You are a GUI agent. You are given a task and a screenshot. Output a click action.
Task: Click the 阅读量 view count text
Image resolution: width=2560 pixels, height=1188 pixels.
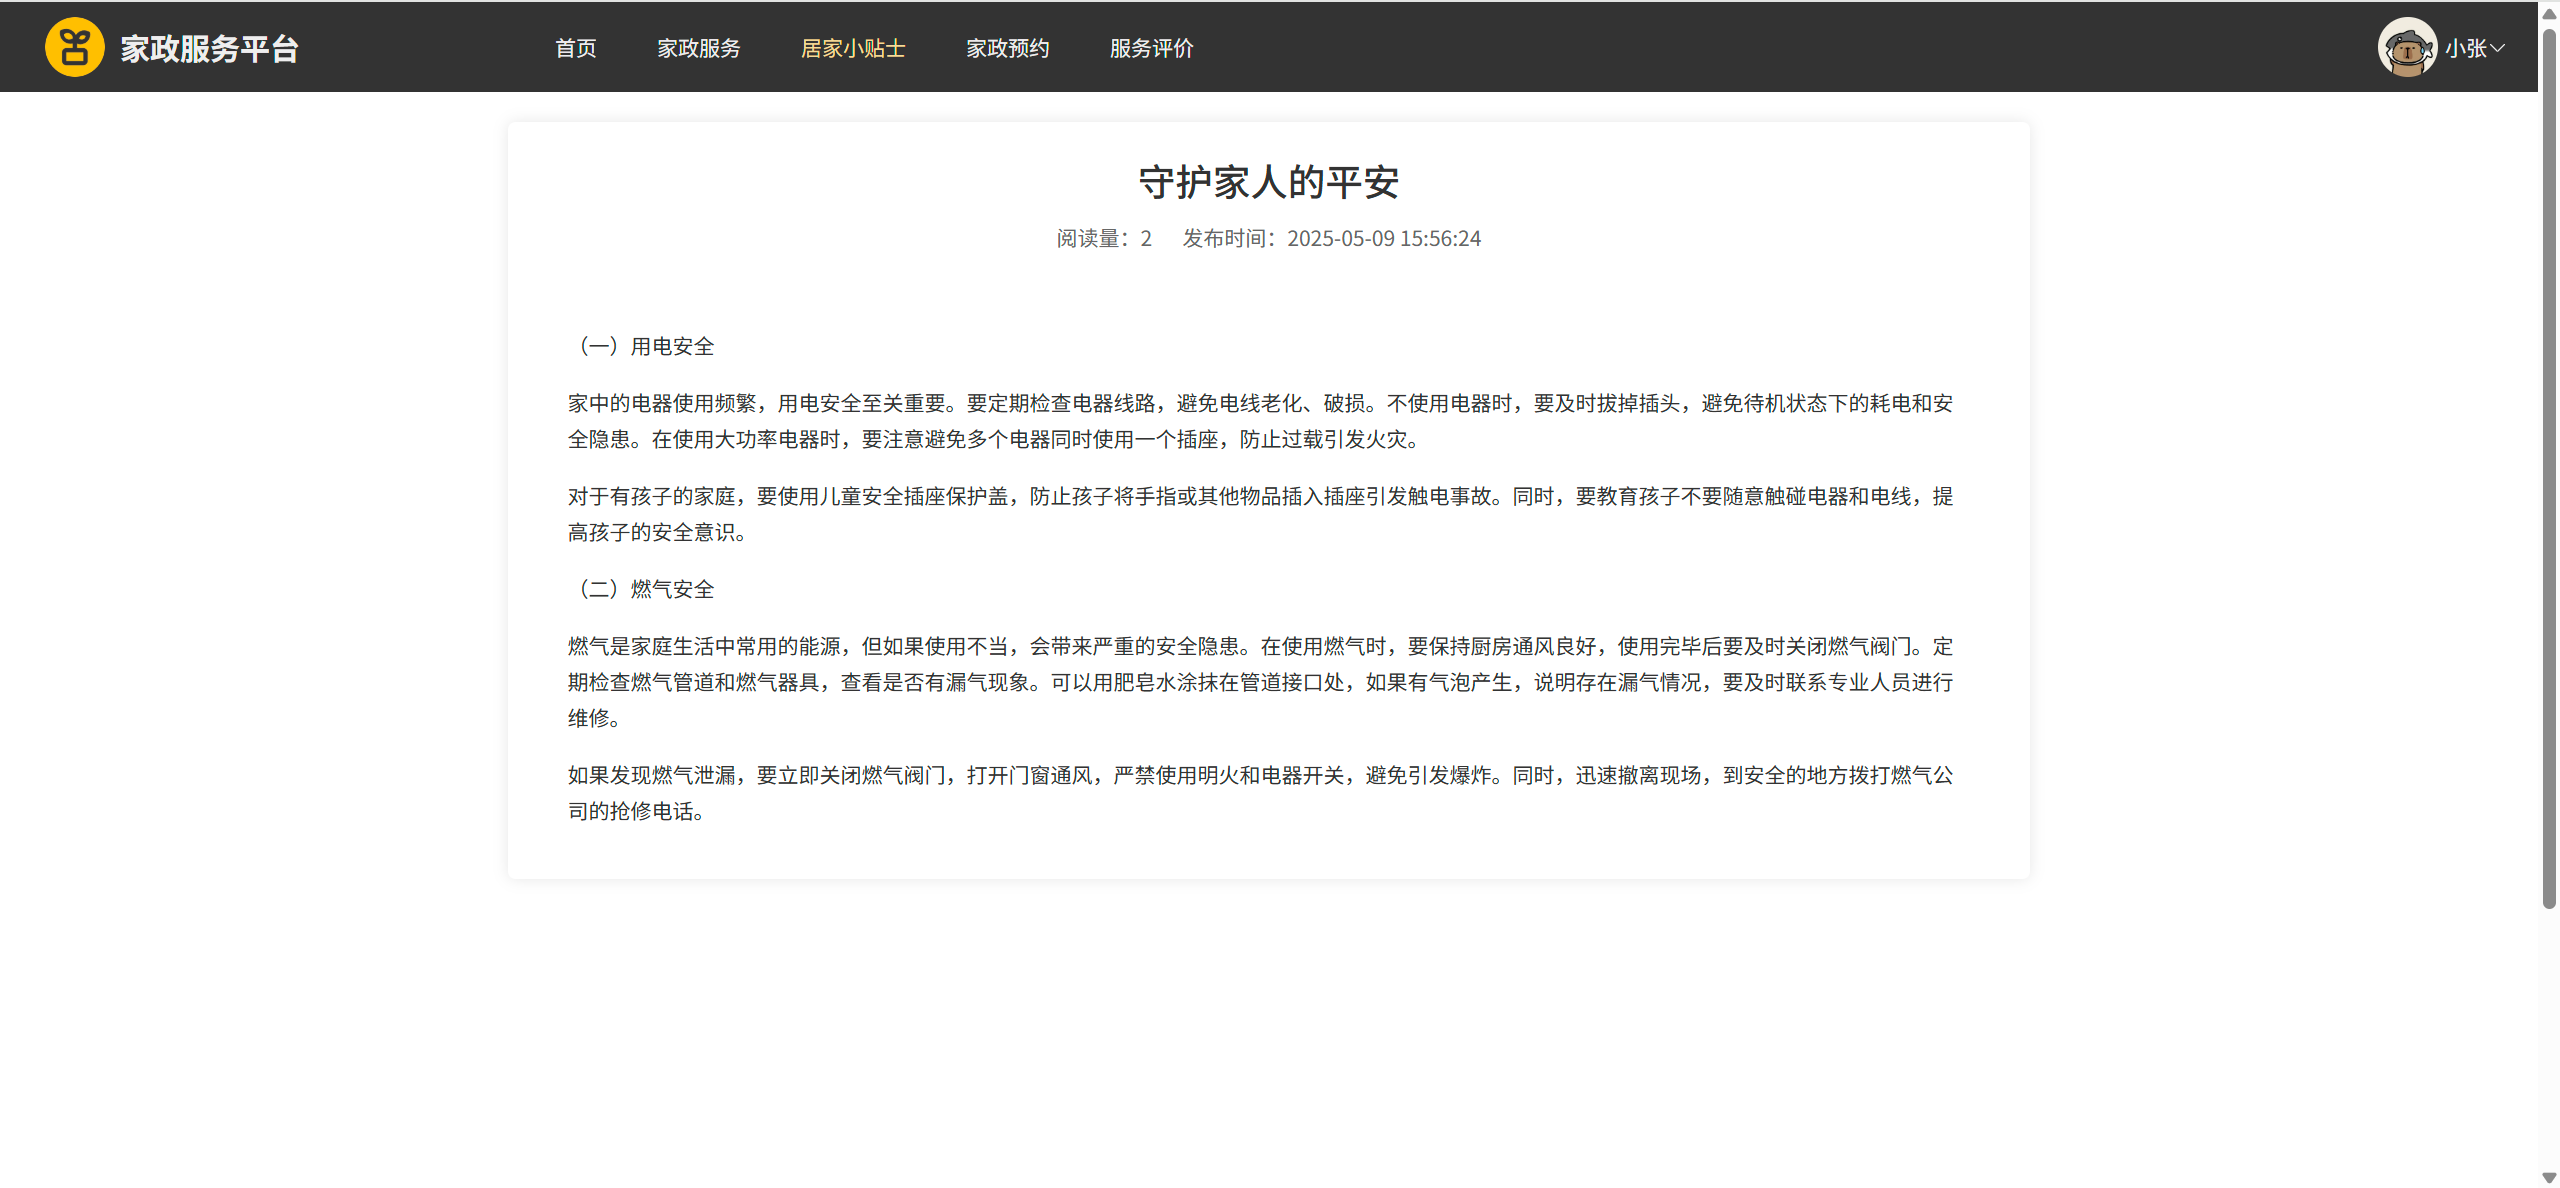(x=1103, y=238)
